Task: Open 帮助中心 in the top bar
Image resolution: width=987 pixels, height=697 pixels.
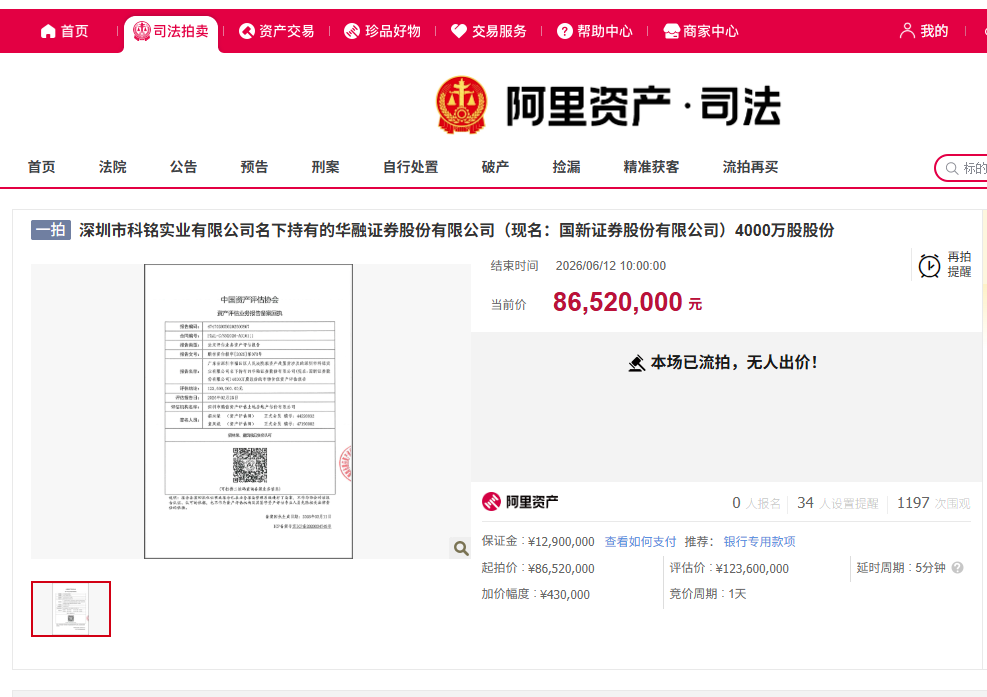Action: 594,31
